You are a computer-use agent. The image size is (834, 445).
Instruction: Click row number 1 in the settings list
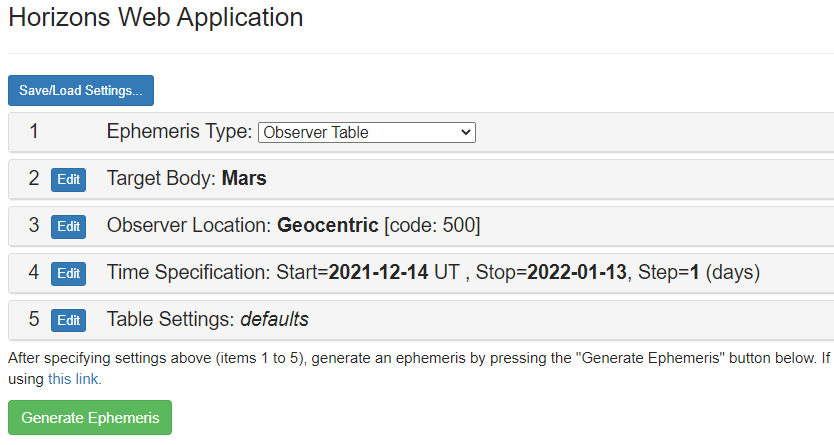tap(34, 132)
